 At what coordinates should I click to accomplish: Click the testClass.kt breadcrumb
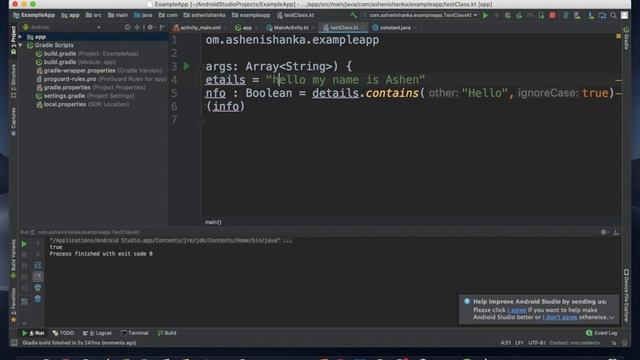point(296,16)
